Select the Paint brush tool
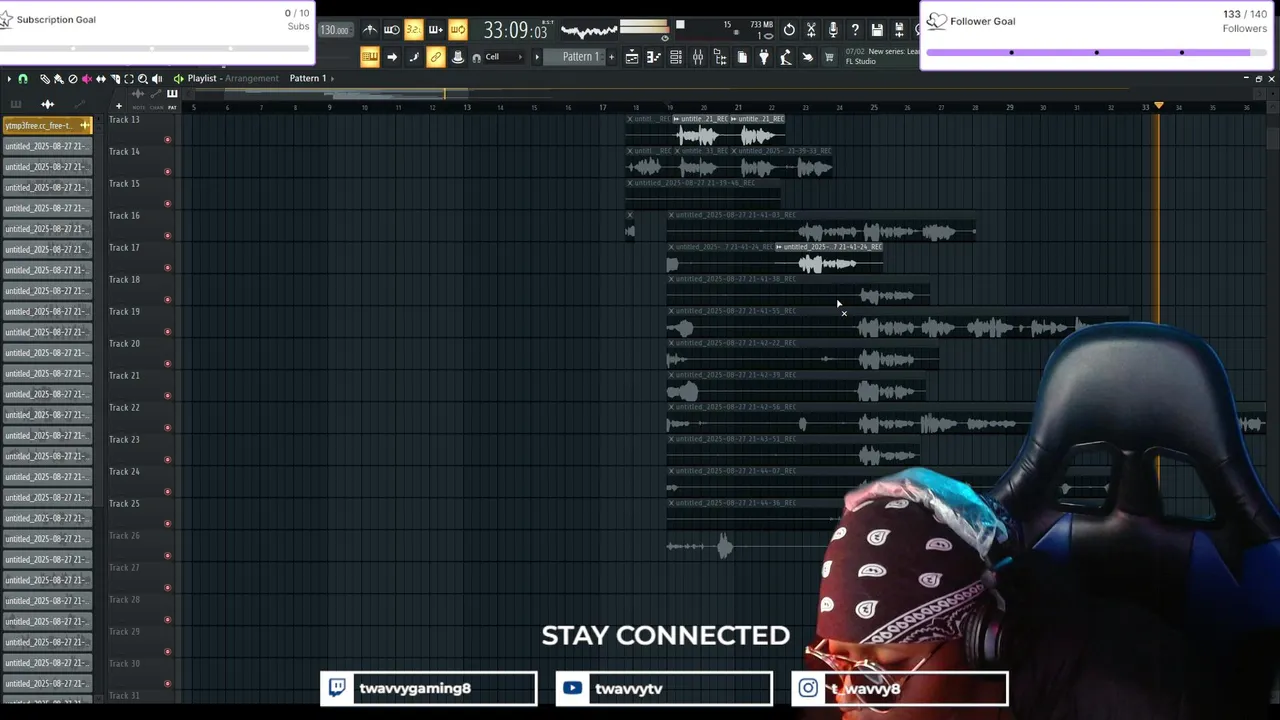The image size is (1280, 720). (58, 78)
